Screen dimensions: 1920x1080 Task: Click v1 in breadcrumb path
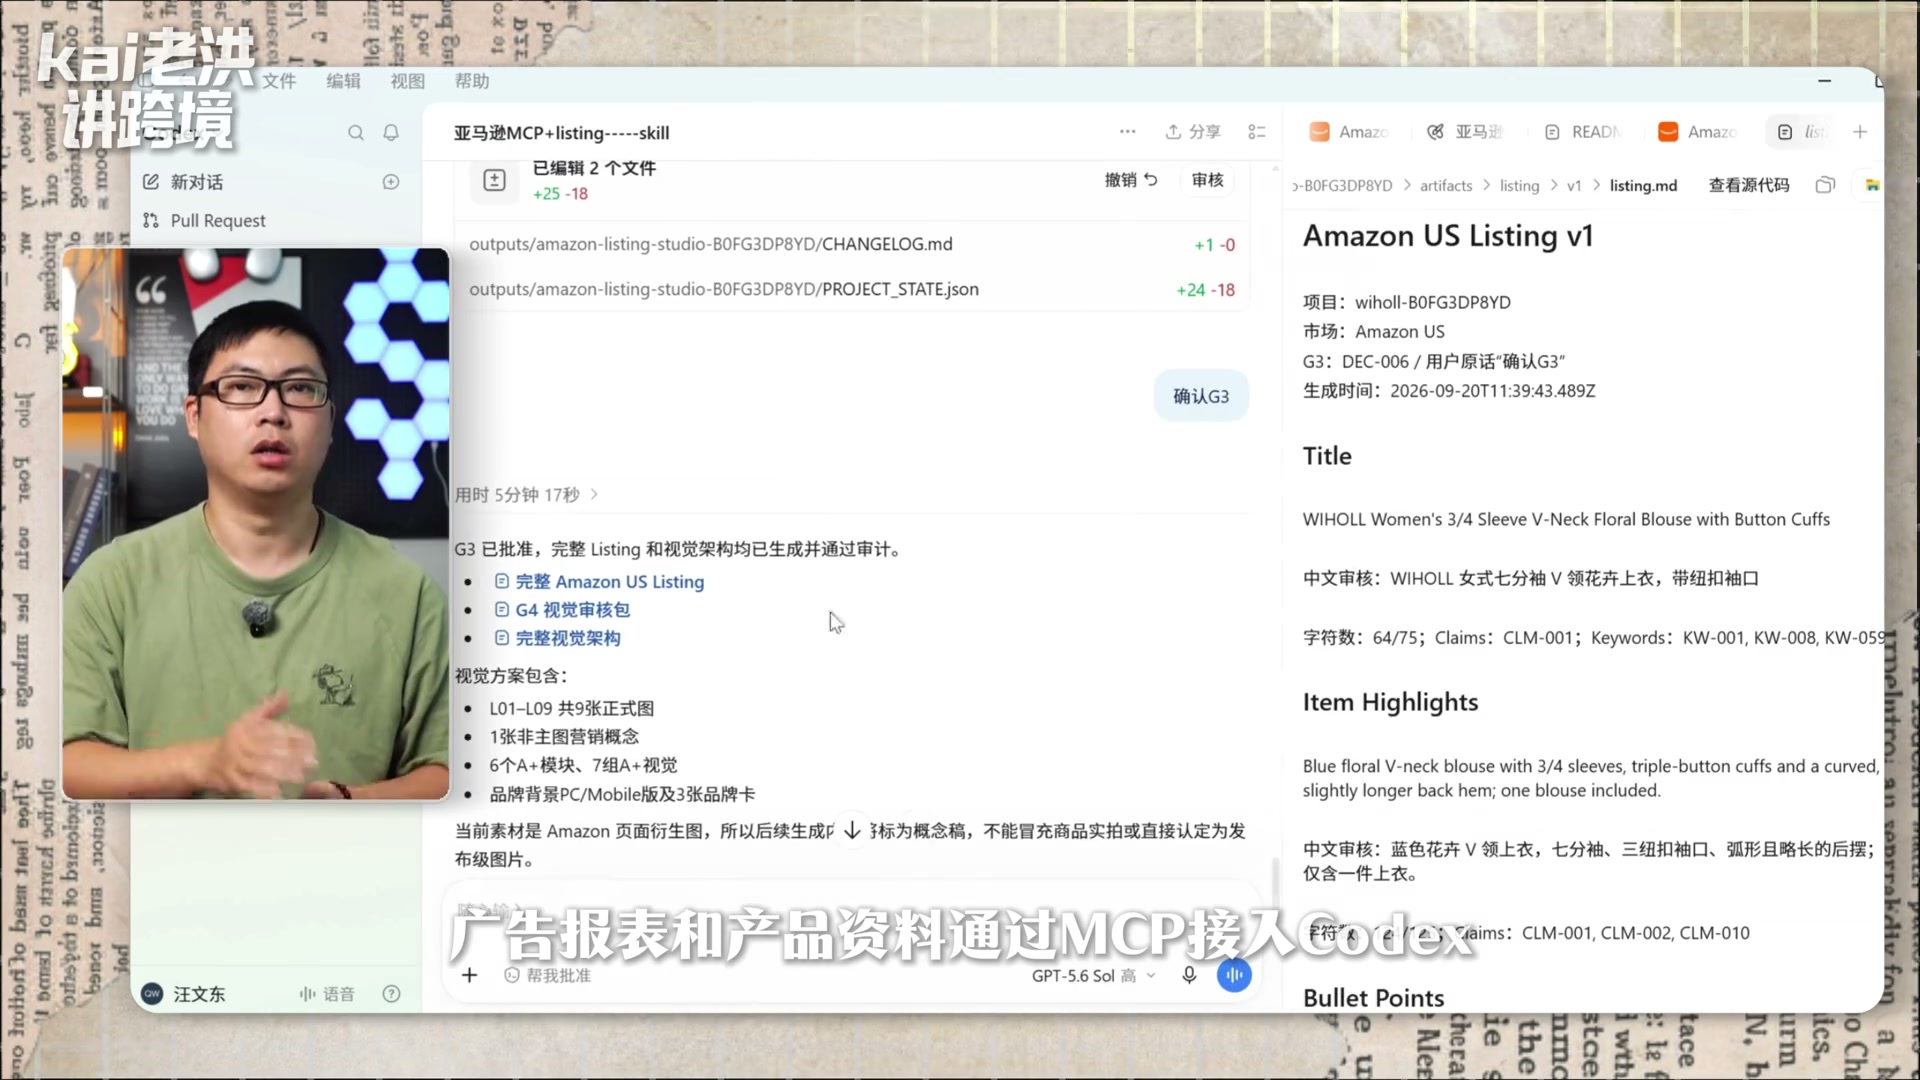pyautogui.click(x=1574, y=186)
